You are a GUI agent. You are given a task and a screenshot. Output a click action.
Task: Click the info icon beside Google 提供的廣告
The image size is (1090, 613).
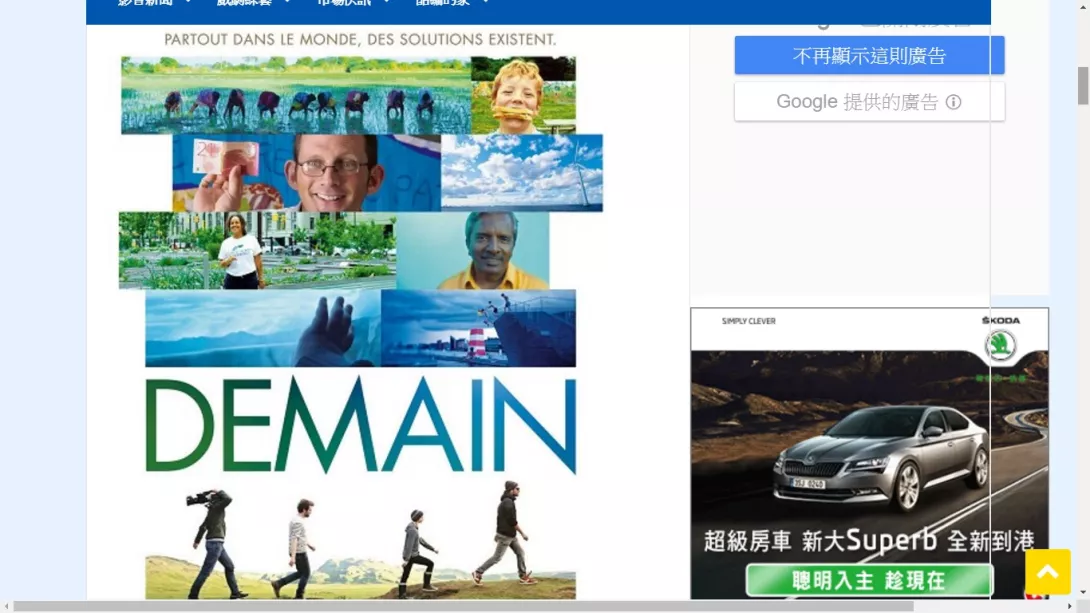(x=954, y=102)
